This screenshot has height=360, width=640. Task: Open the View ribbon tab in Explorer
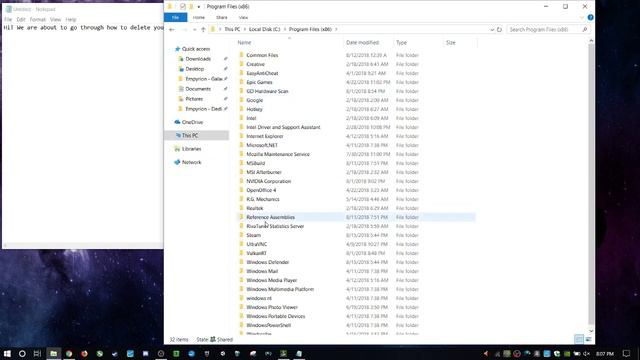coord(243,18)
